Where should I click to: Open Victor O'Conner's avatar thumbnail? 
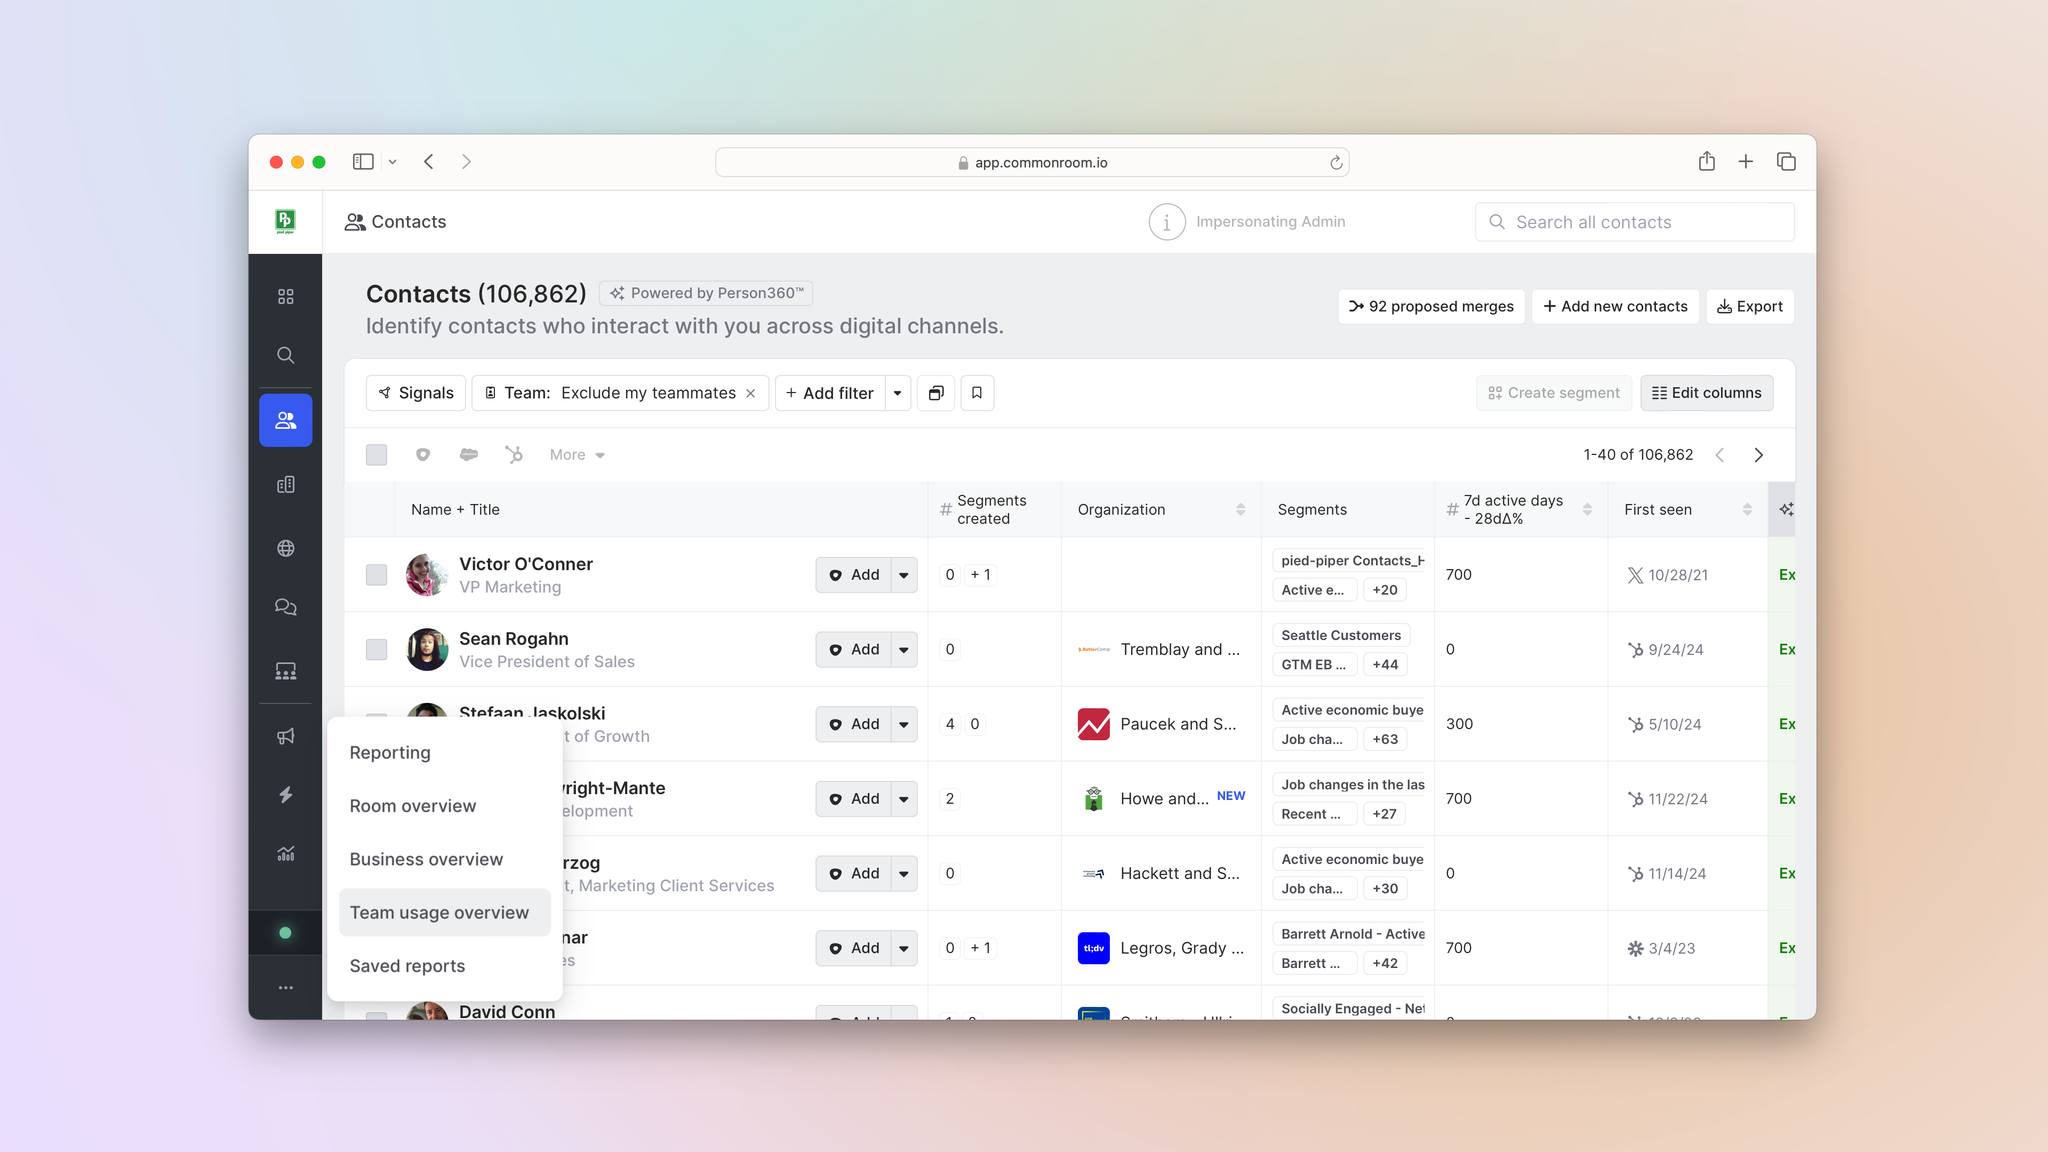tap(427, 575)
